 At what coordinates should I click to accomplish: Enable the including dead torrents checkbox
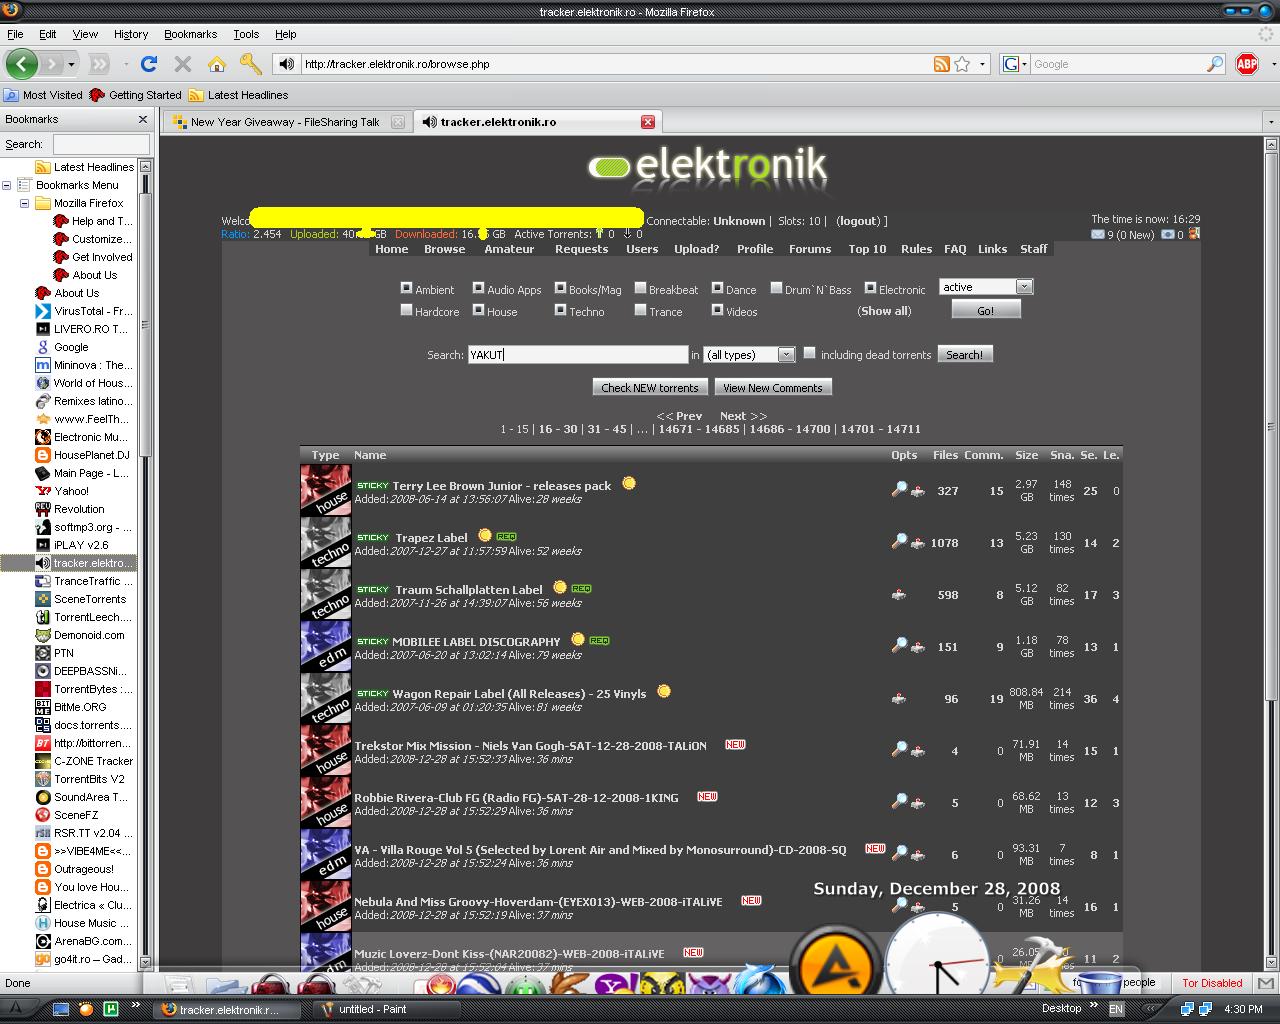pyautogui.click(x=810, y=353)
